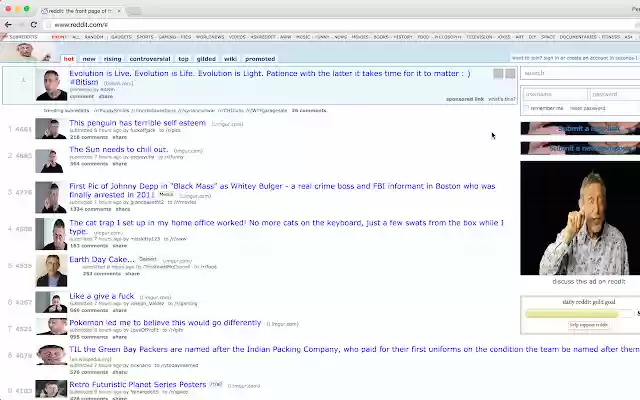This screenshot has height=400, width=640.
Task: Open TIL the Green Bay Packers post
Action: pos(354,349)
